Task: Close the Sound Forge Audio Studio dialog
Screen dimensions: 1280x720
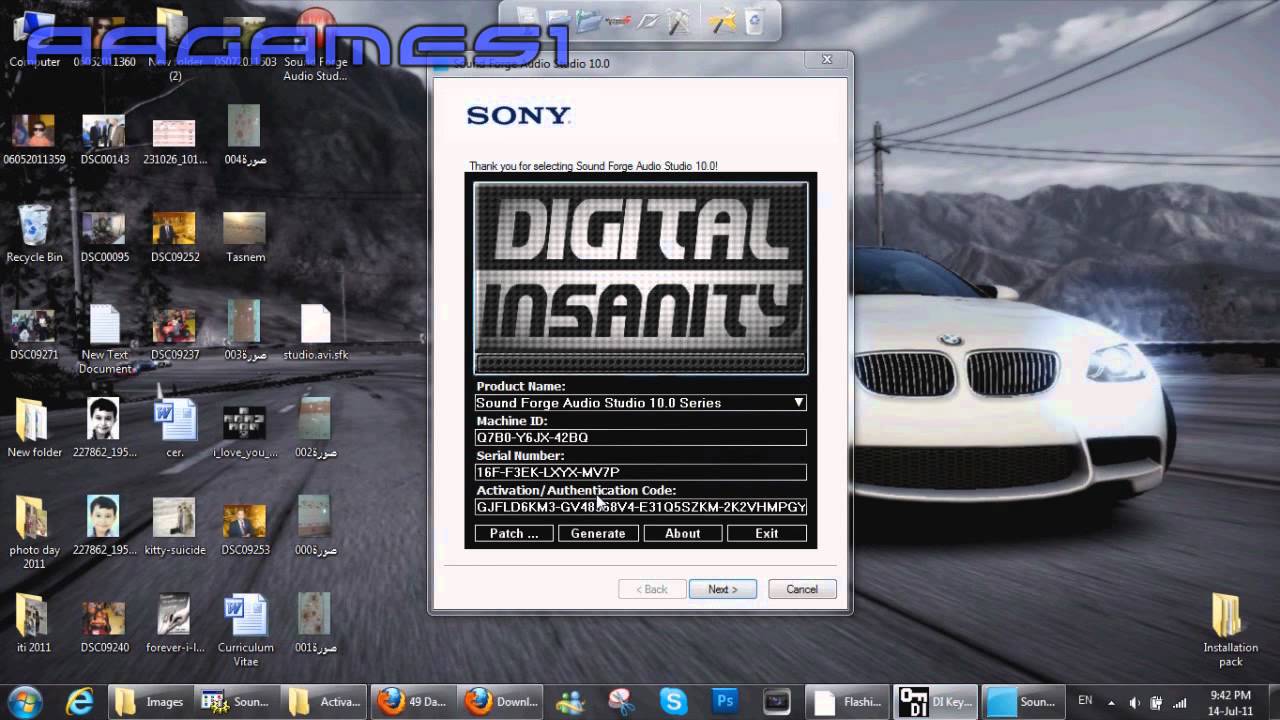Action: click(827, 60)
